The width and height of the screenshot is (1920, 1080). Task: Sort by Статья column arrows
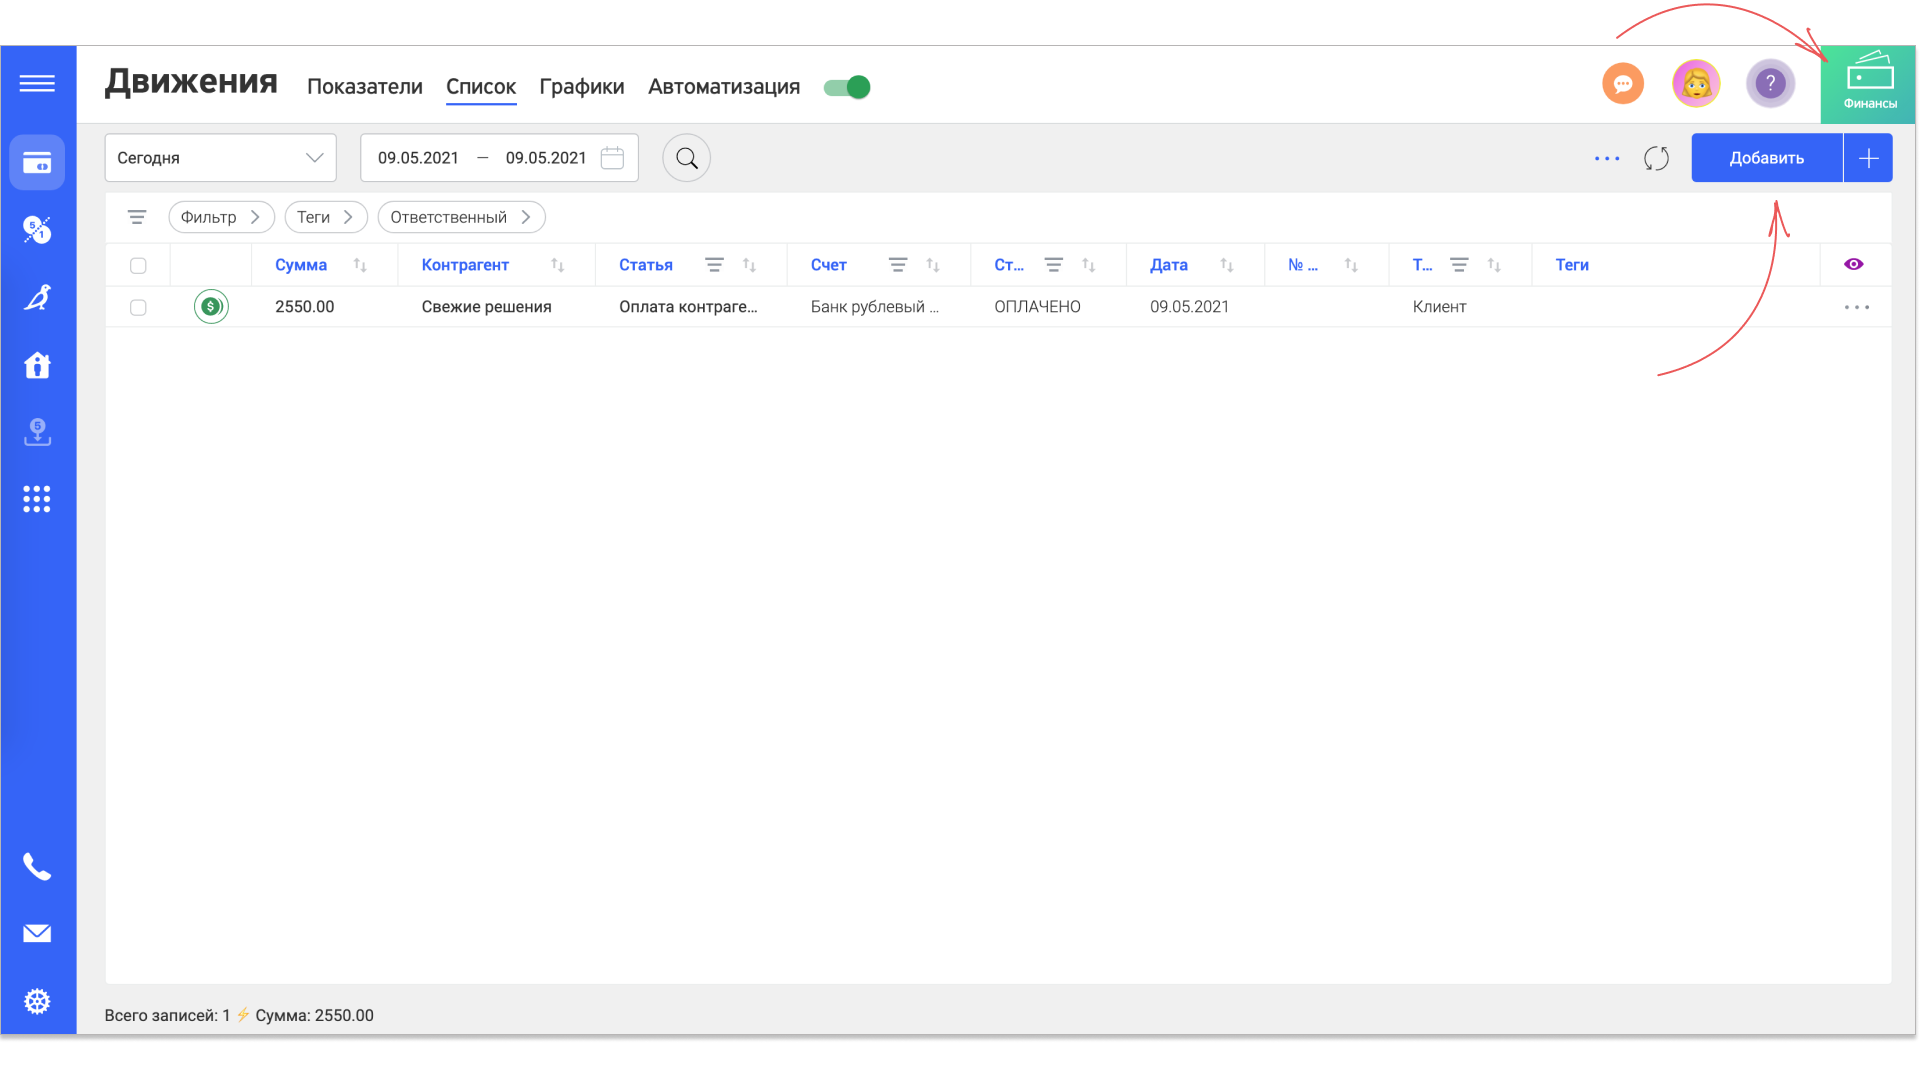(x=750, y=265)
